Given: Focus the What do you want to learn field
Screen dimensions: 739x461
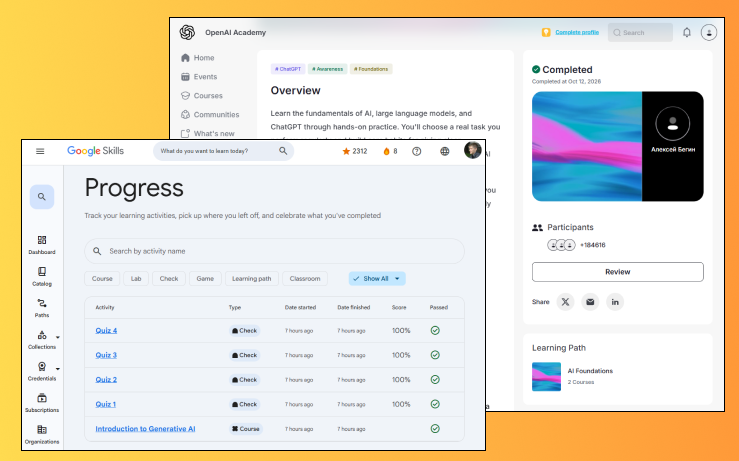Looking at the screenshot, I should [x=223, y=151].
